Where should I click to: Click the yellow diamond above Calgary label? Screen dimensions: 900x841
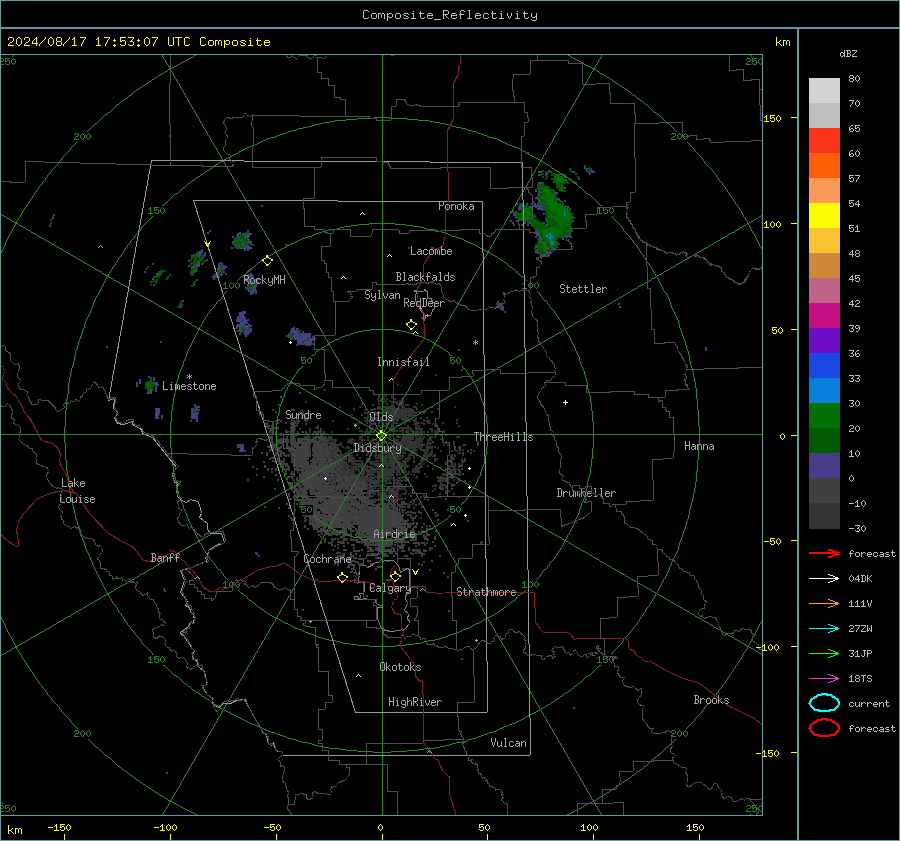(395, 576)
